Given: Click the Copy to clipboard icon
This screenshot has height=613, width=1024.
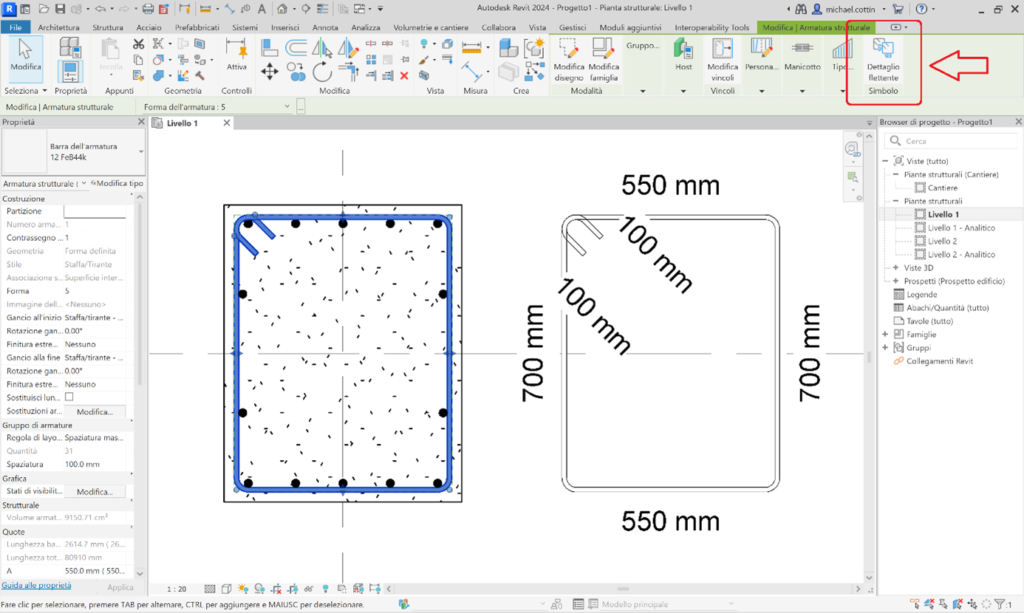Looking at the screenshot, I should [138, 59].
